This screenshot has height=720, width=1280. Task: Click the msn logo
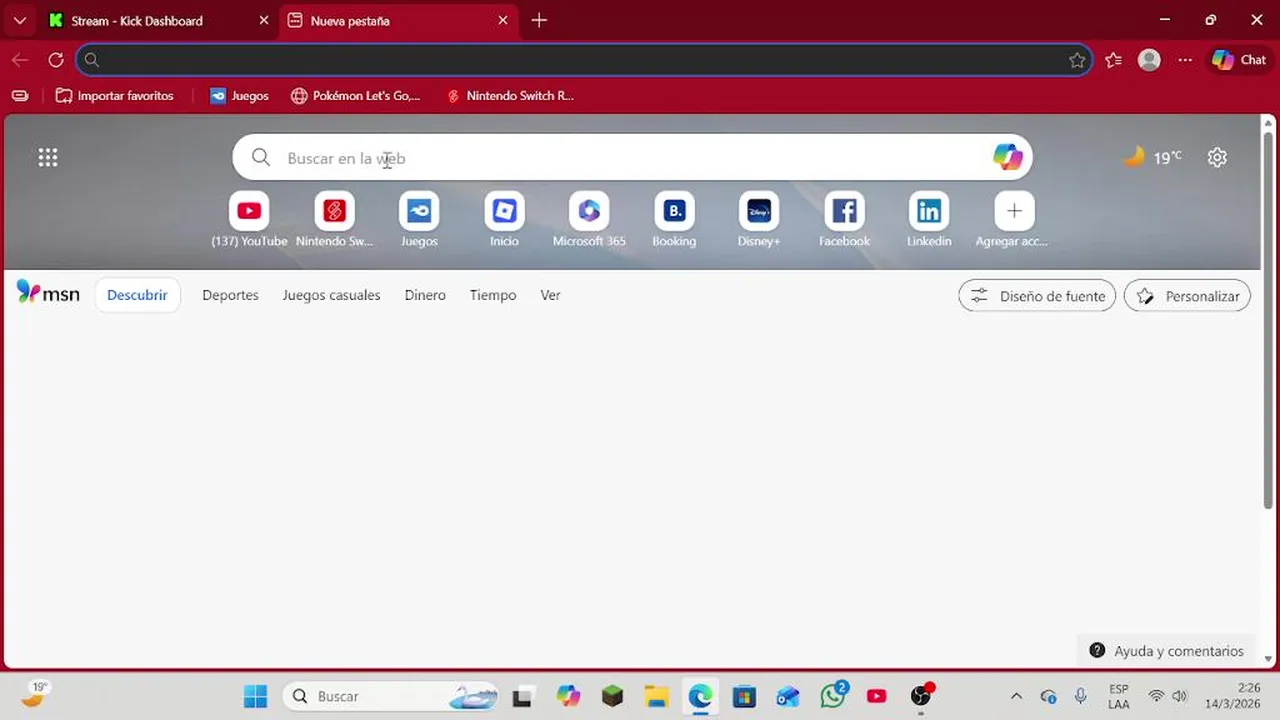pyautogui.click(x=48, y=294)
